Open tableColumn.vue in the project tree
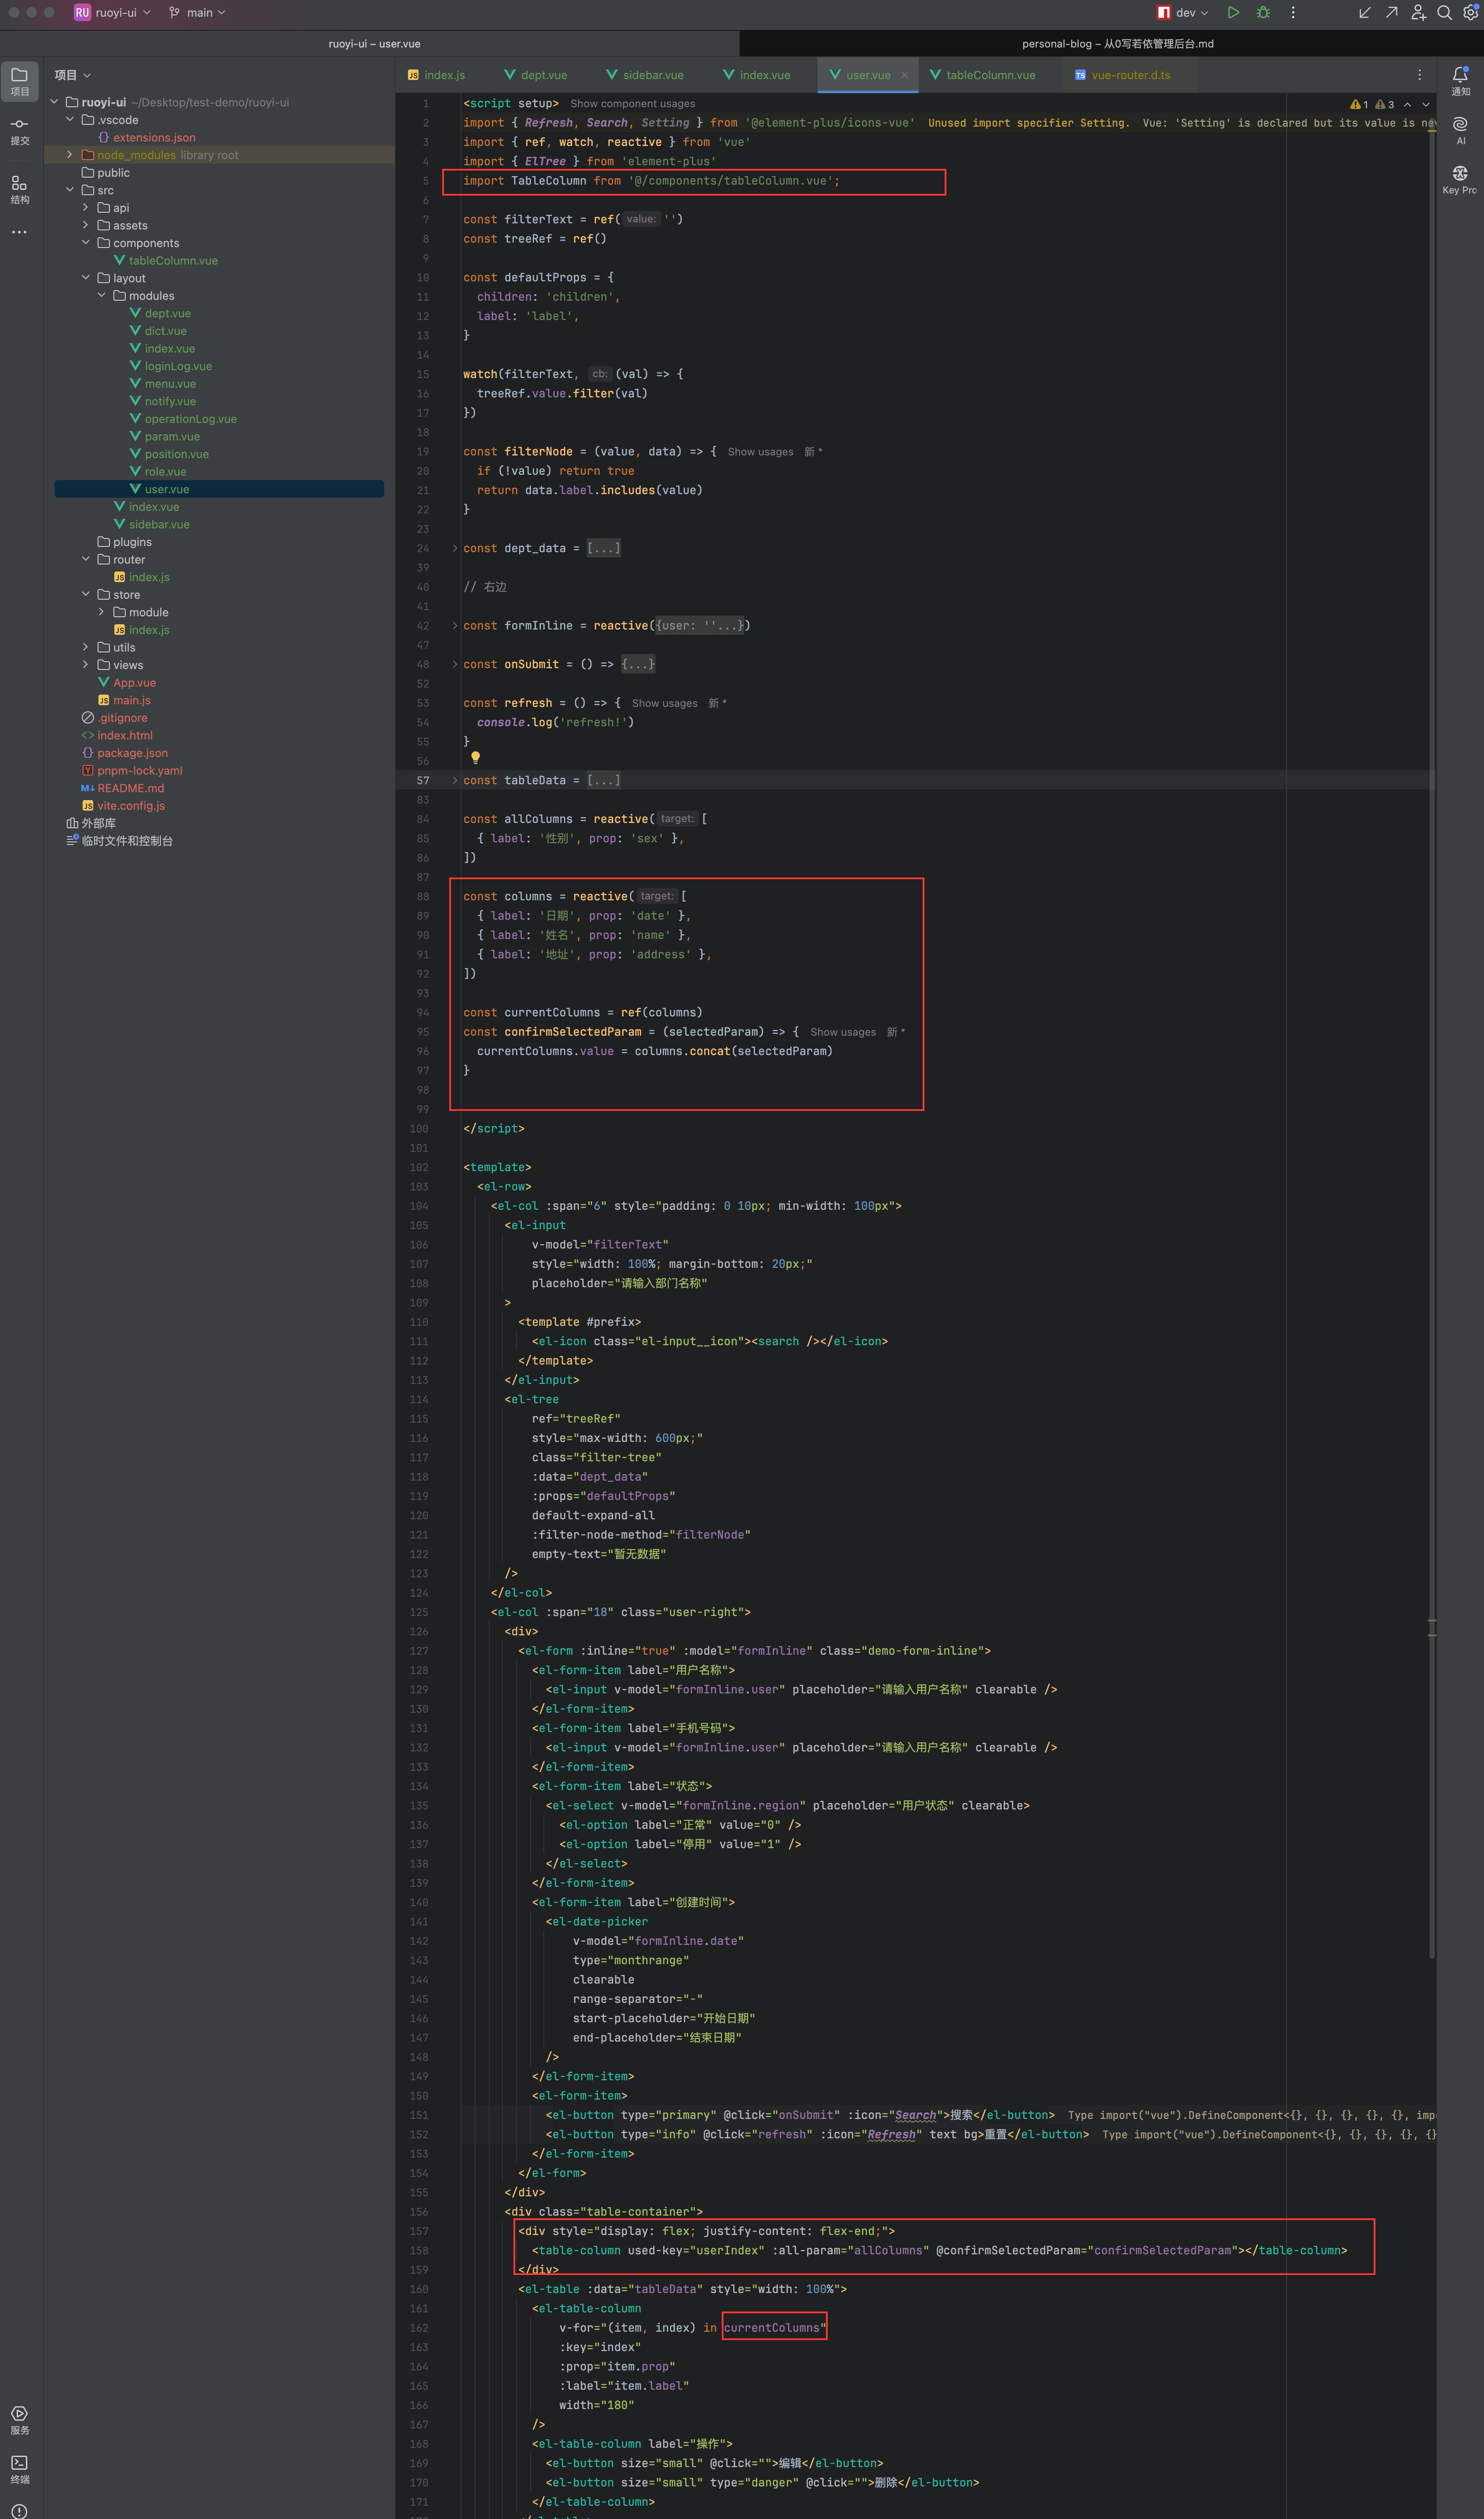The height and width of the screenshot is (2519, 1484). [173, 261]
